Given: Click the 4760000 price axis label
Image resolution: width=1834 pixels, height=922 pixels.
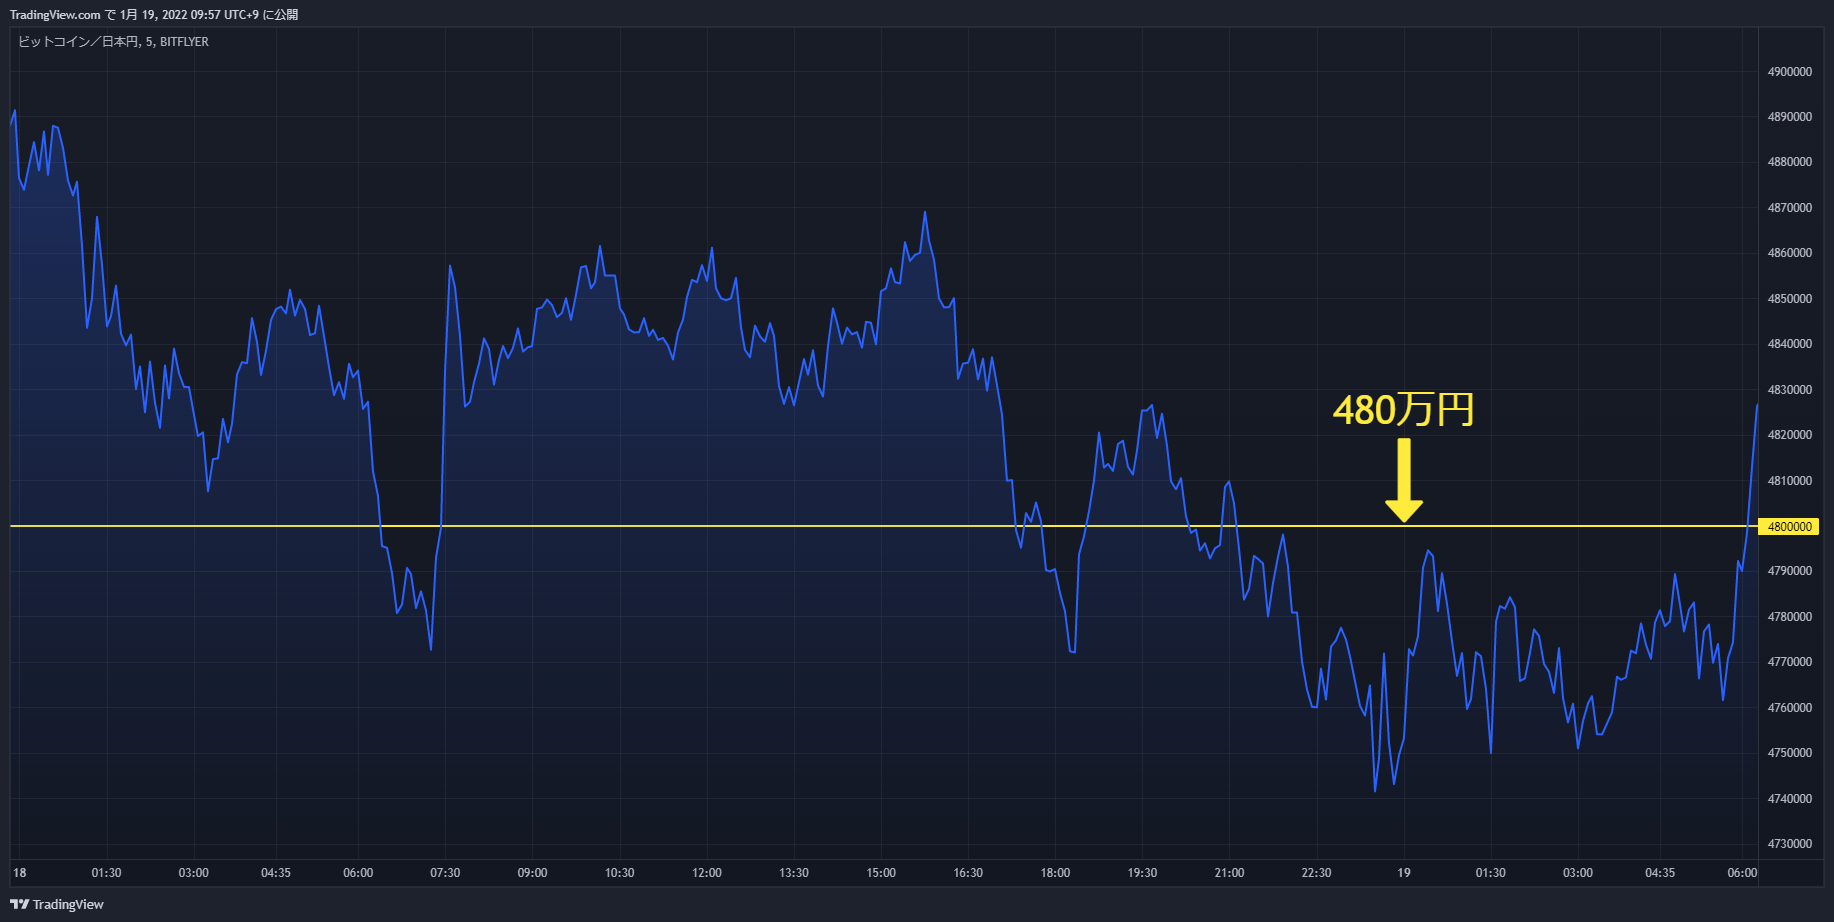Looking at the screenshot, I should (x=1789, y=708).
